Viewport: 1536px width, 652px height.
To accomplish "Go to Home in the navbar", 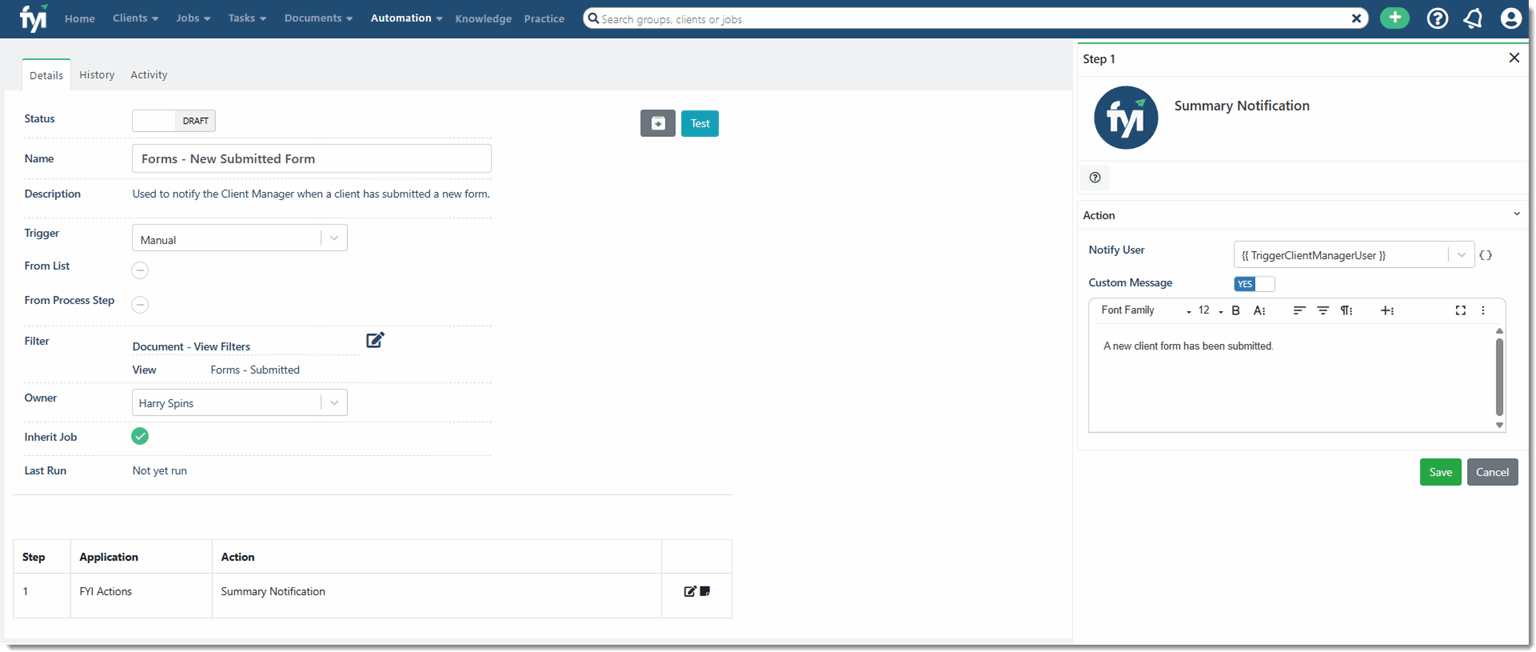I will 80,18.
